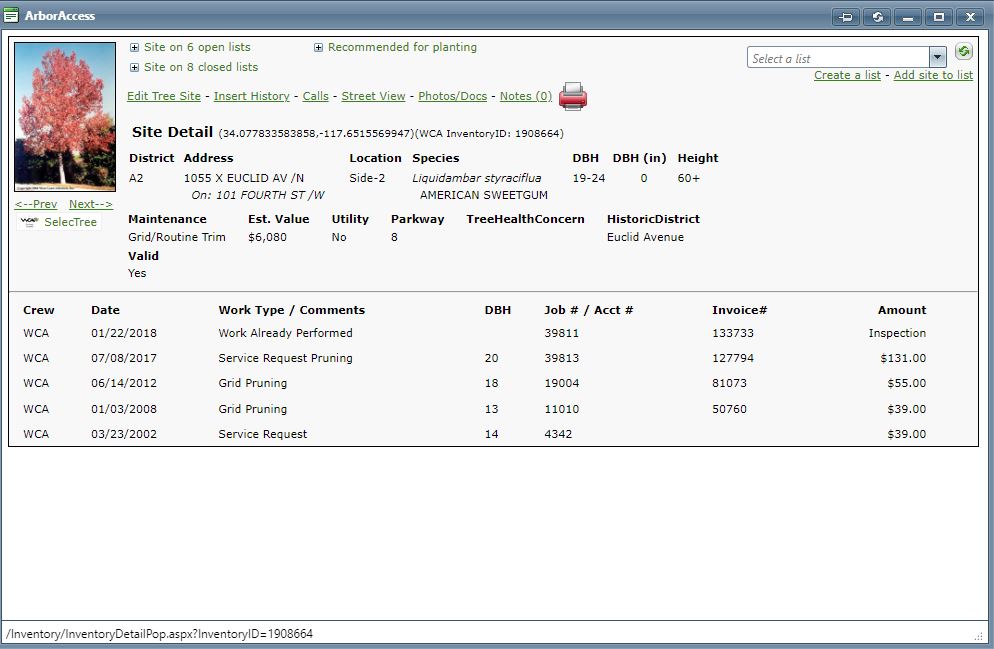Click date '03/23/2002' history row
This screenshot has width=994, height=649.
point(124,434)
